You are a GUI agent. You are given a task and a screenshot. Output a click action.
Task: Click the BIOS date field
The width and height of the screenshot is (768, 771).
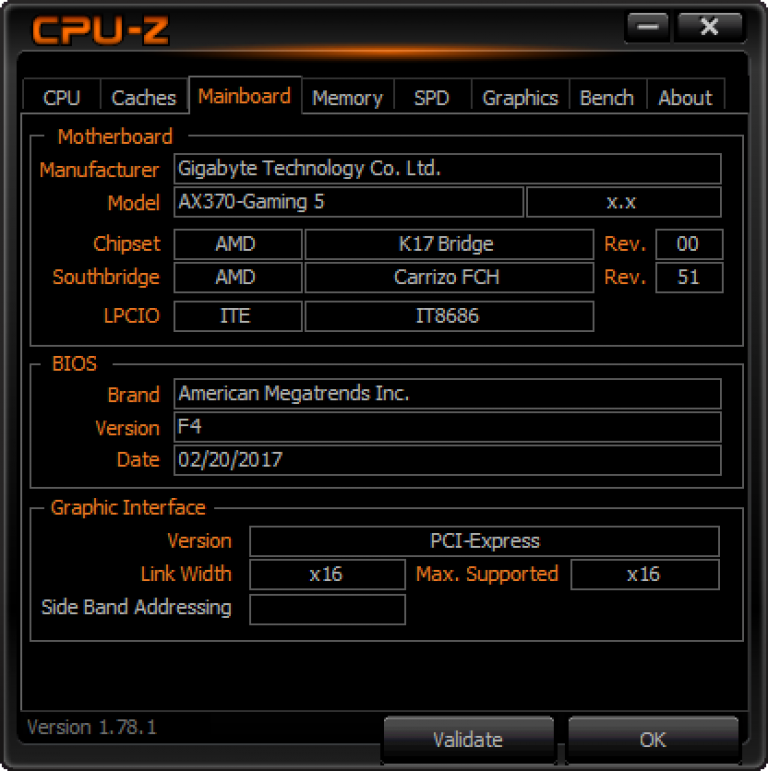(x=447, y=460)
